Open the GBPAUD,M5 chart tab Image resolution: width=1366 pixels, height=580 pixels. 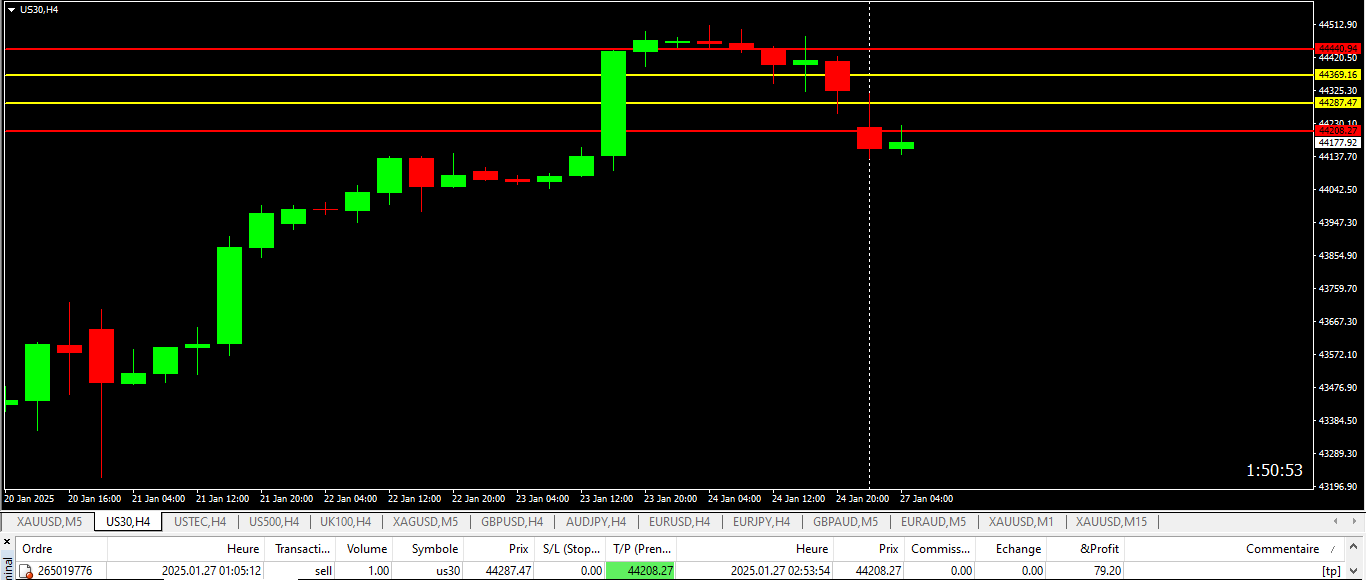tap(845, 522)
